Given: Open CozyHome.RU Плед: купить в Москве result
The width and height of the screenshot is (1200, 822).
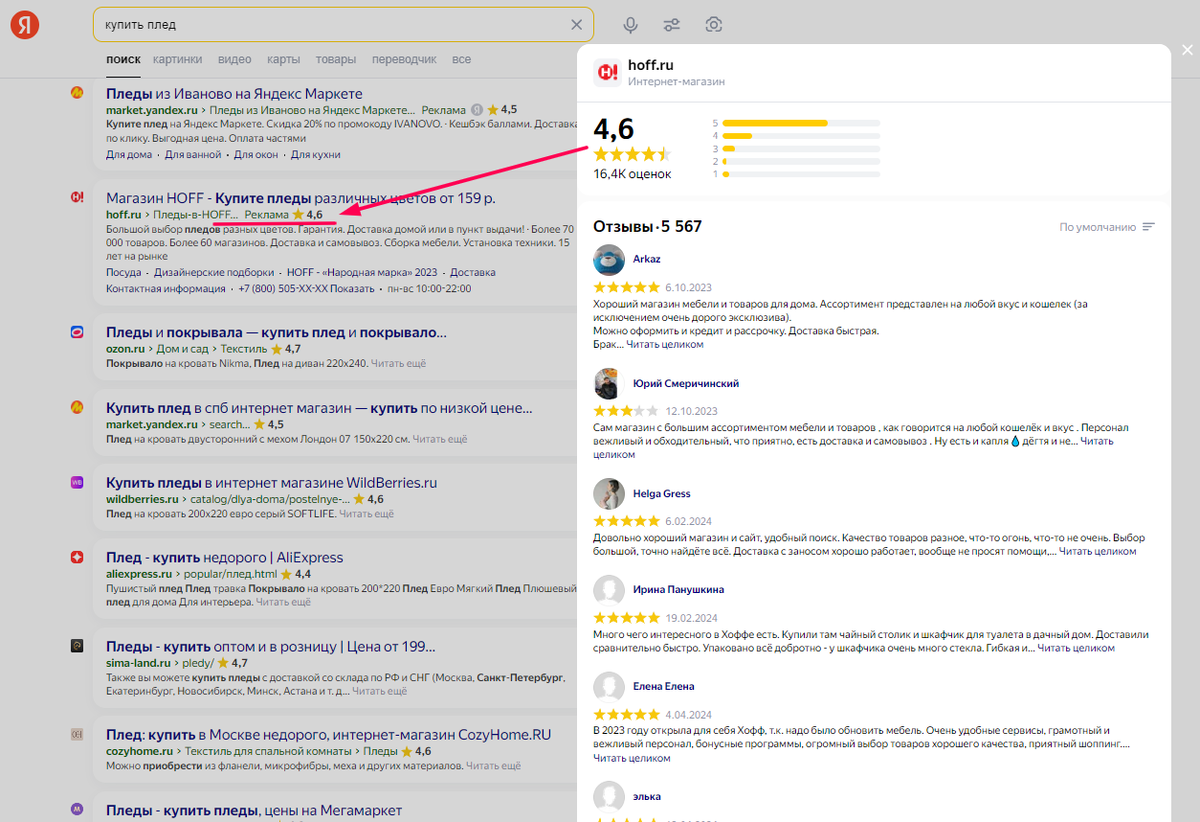Looking at the screenshot, I should 329,734.
